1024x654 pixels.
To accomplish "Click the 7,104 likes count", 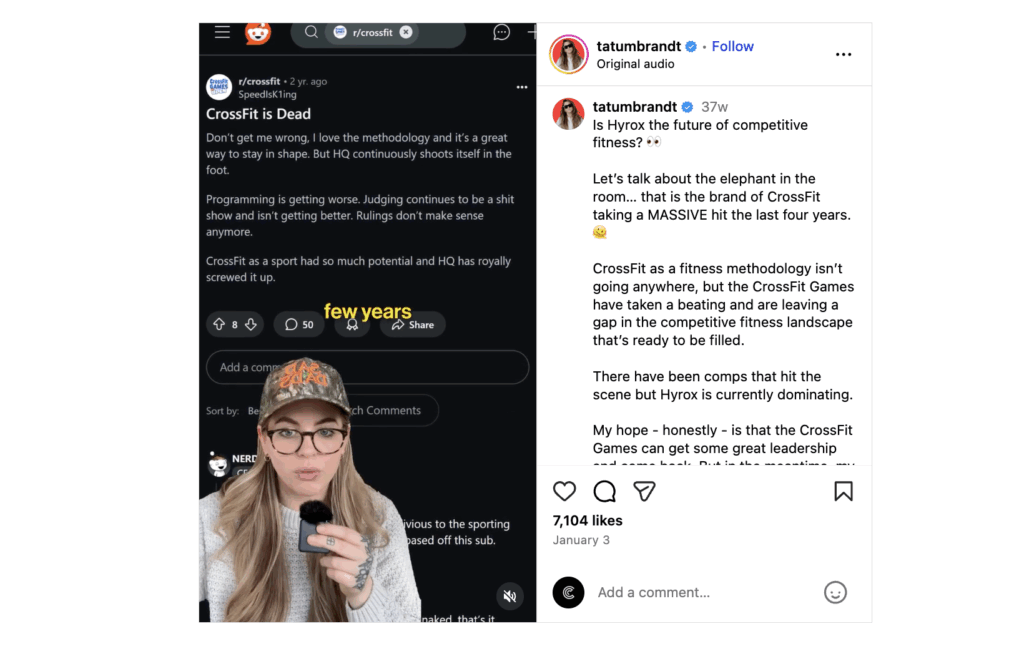I will click(x=587, y=521).
